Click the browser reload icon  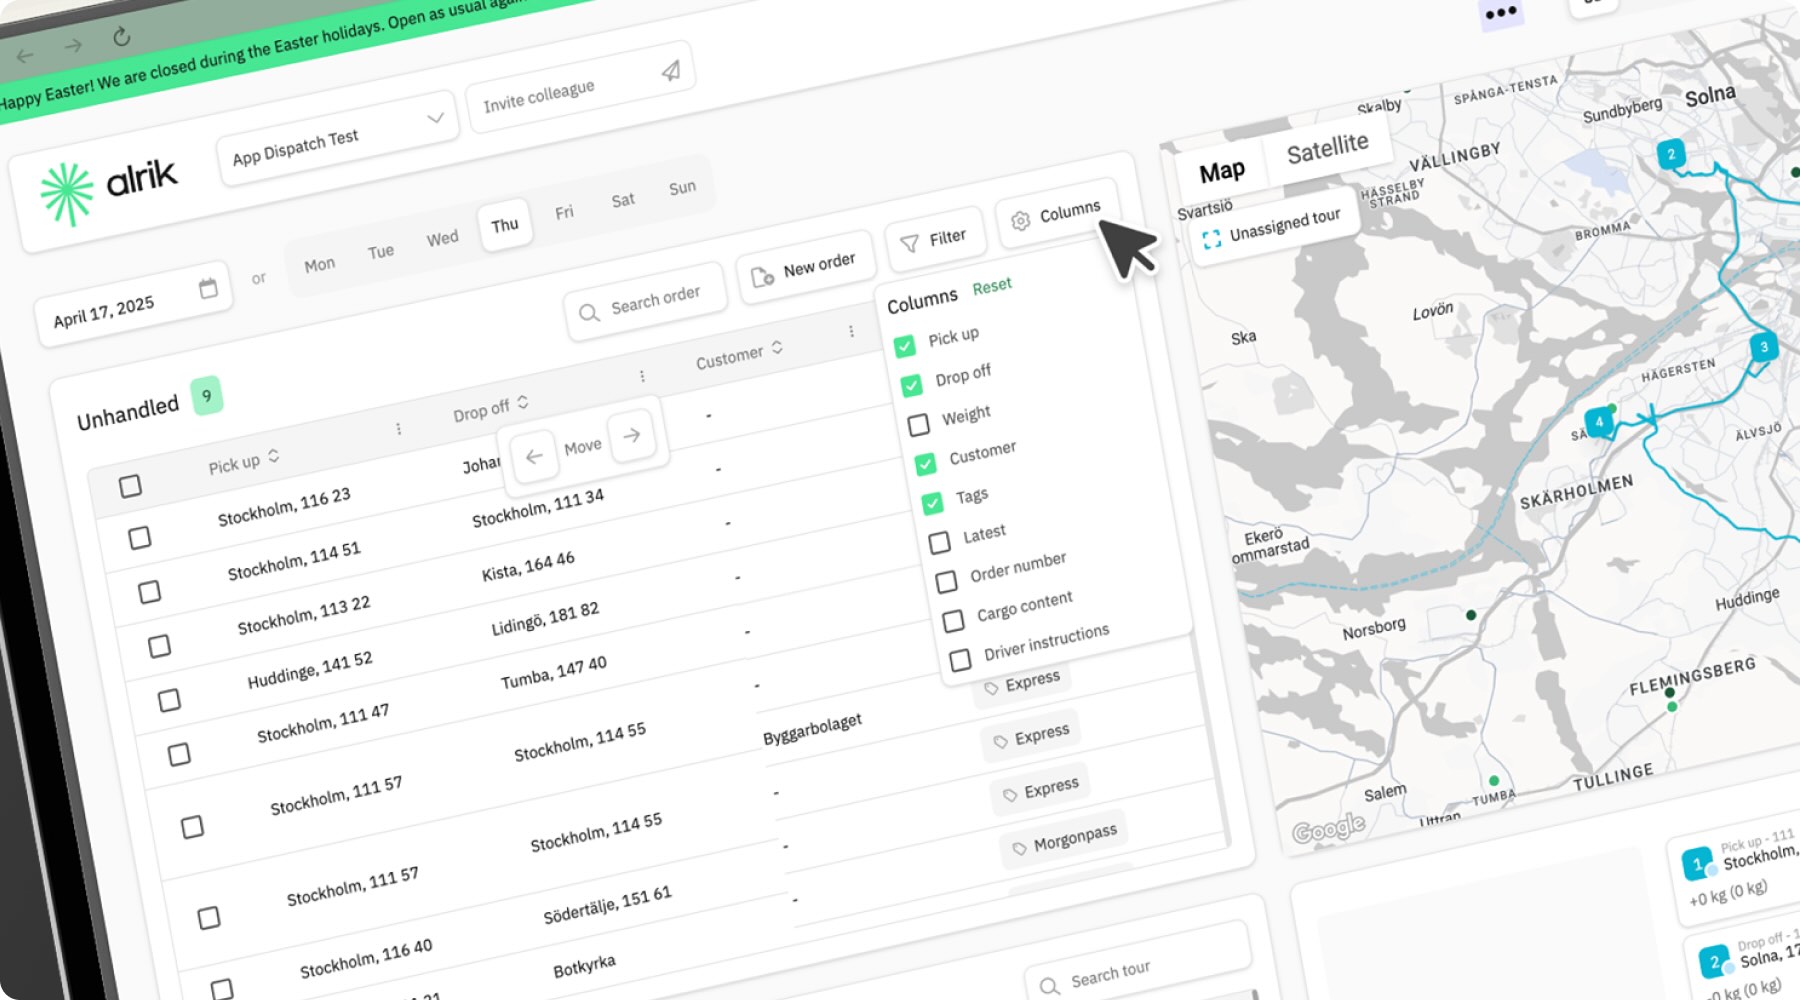[121, 37]
